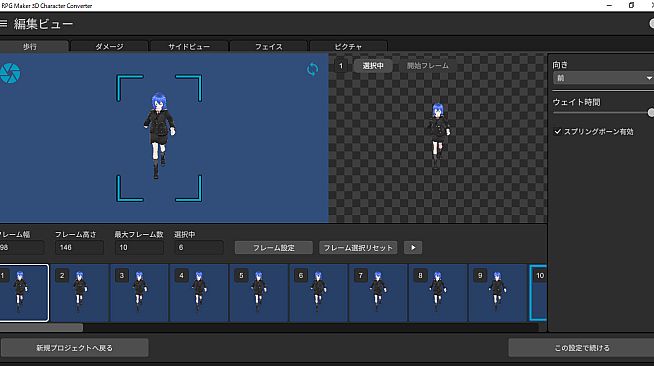Select frame thumbnail 7
The image size is (654, 366).
(378, 293)
